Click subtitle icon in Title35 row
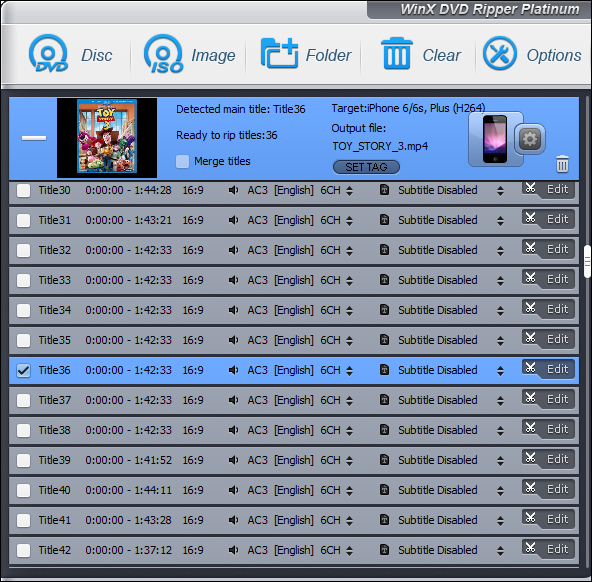Screen dimensions: 592x582 click(384, 340)
